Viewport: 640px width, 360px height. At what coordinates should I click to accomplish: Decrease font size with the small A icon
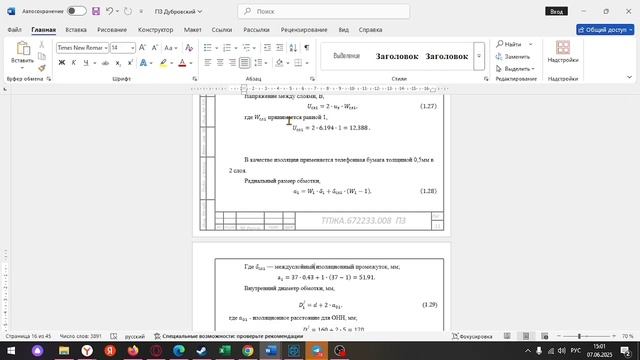(155, 48)
